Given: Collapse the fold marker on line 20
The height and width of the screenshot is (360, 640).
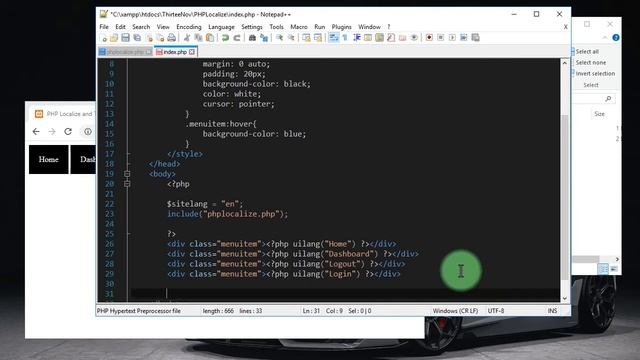Looking at the screenshot, I should (x=127, y=184).
